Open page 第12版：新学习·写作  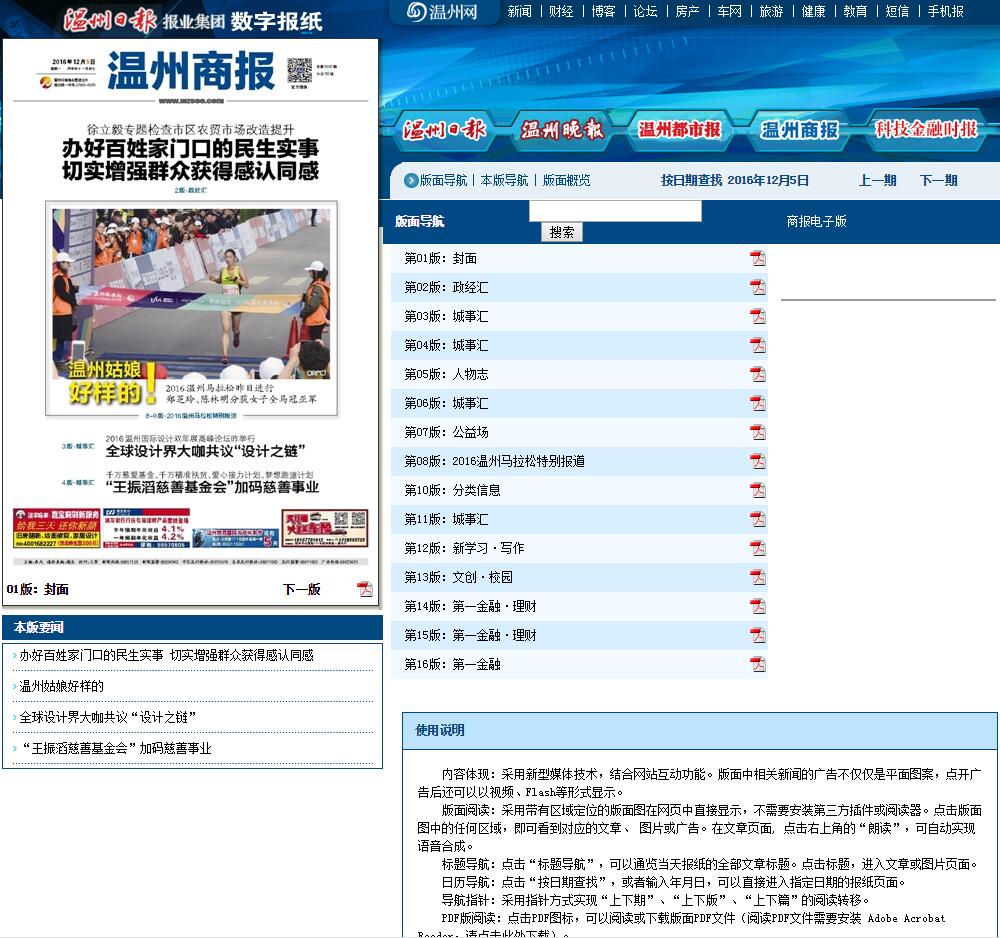[464, 548]
